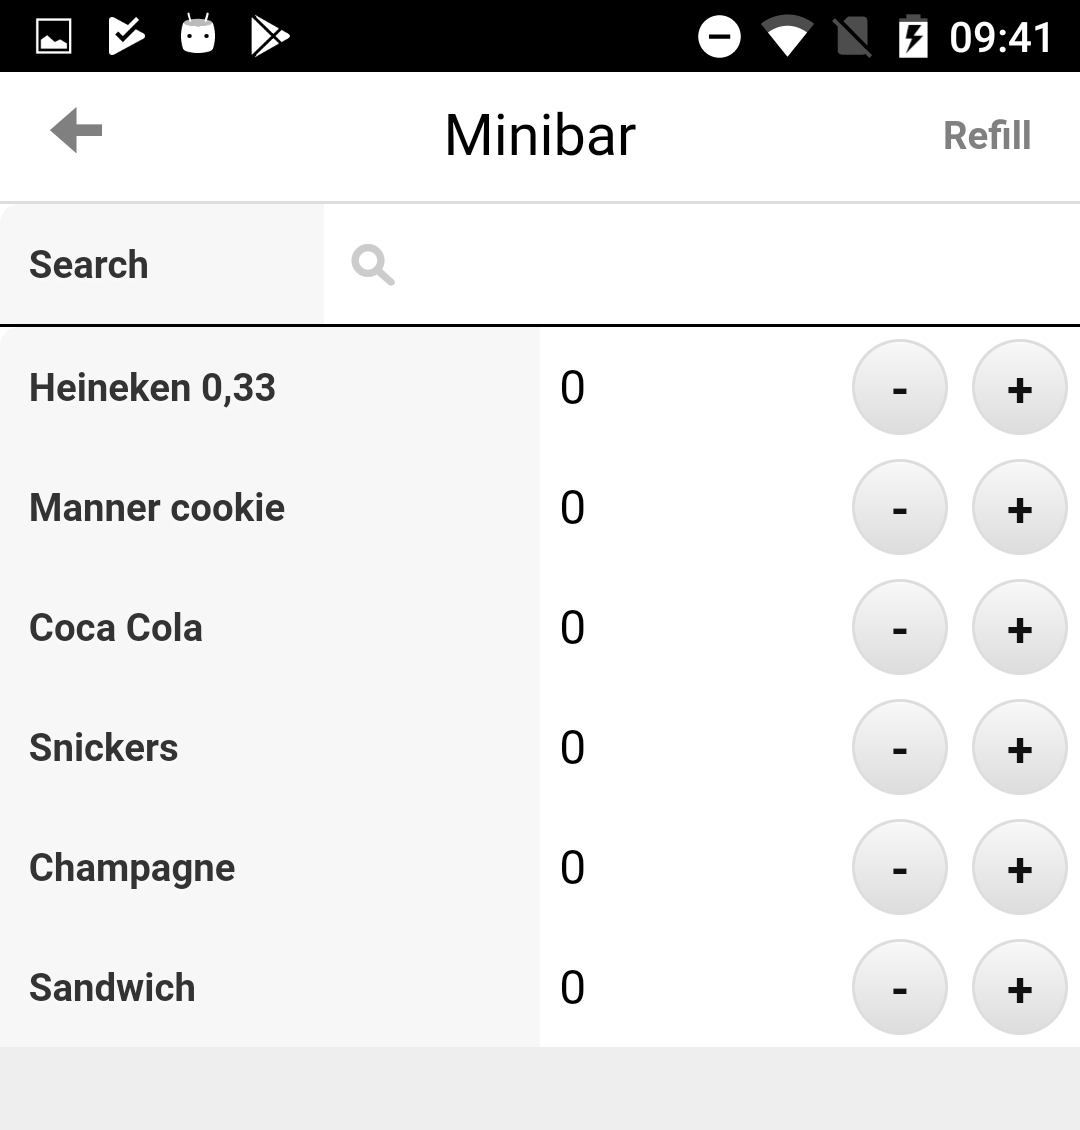Image resolution: width=1080 pixels, height=1130 pixels.
Task: Tap the Wi-Fi status icon
Action: (x=787, y=36)
